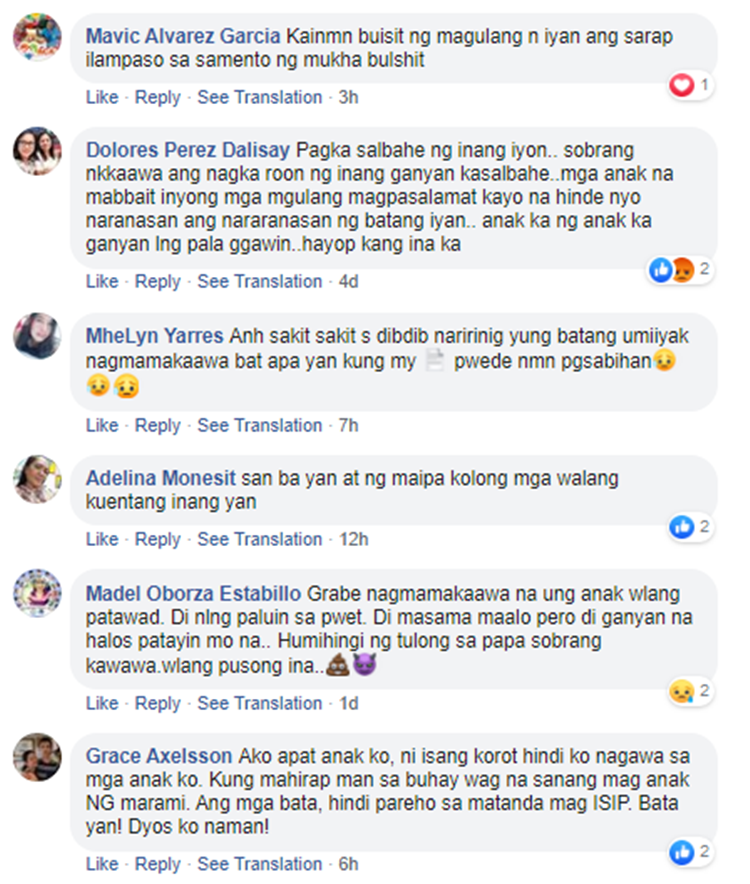Reply to Madel Oborza Estabillo's comment

tap(157, 703)
